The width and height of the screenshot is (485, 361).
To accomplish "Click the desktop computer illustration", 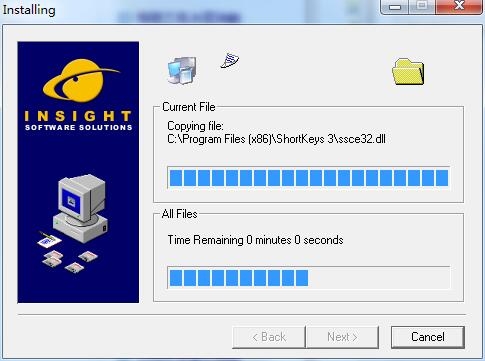I will [x=80, y=208].
